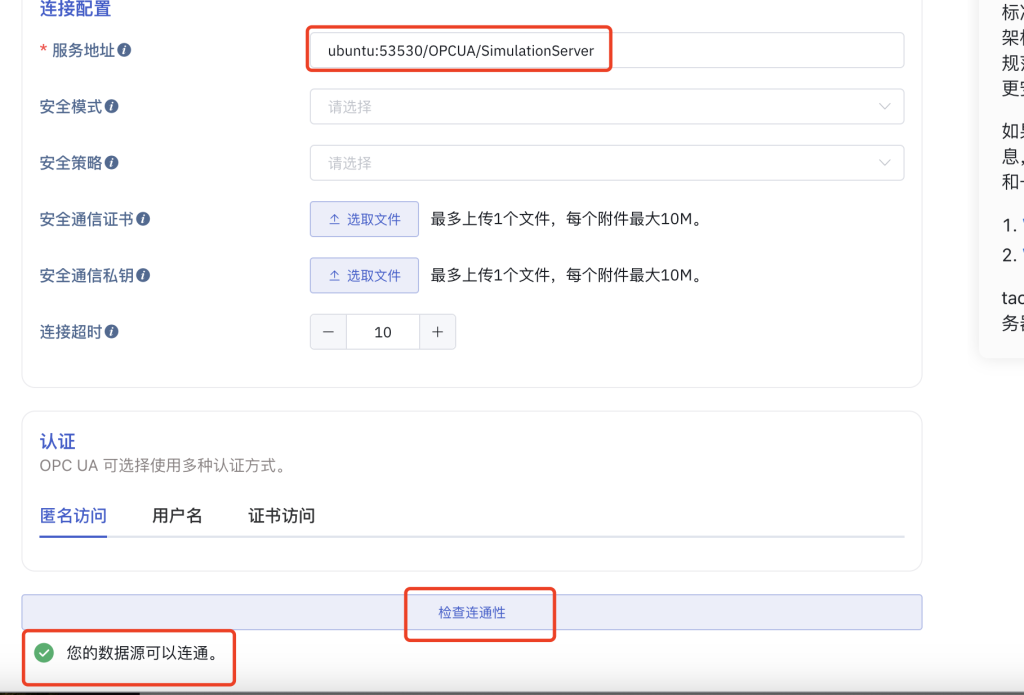Click the info icon beside 安全策略
This screenshot has height=695, width=1024.
tap(112, 163)
